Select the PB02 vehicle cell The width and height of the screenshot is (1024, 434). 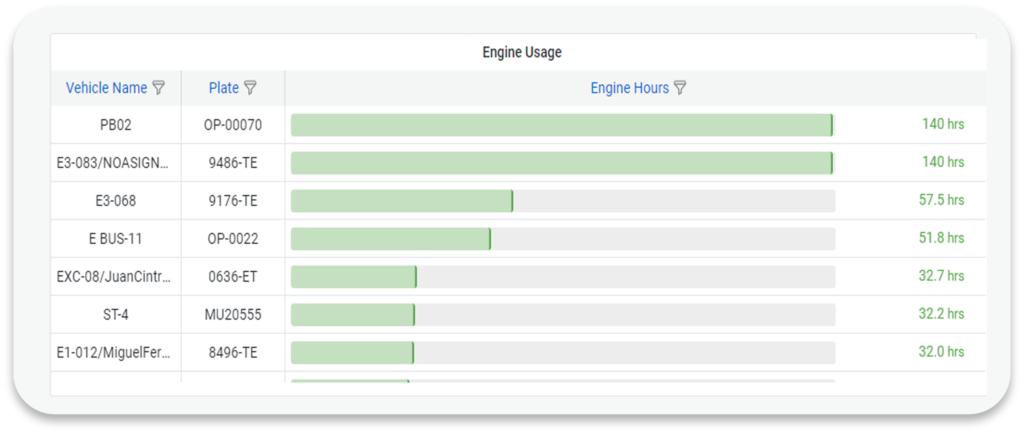(x=116, y=125)
